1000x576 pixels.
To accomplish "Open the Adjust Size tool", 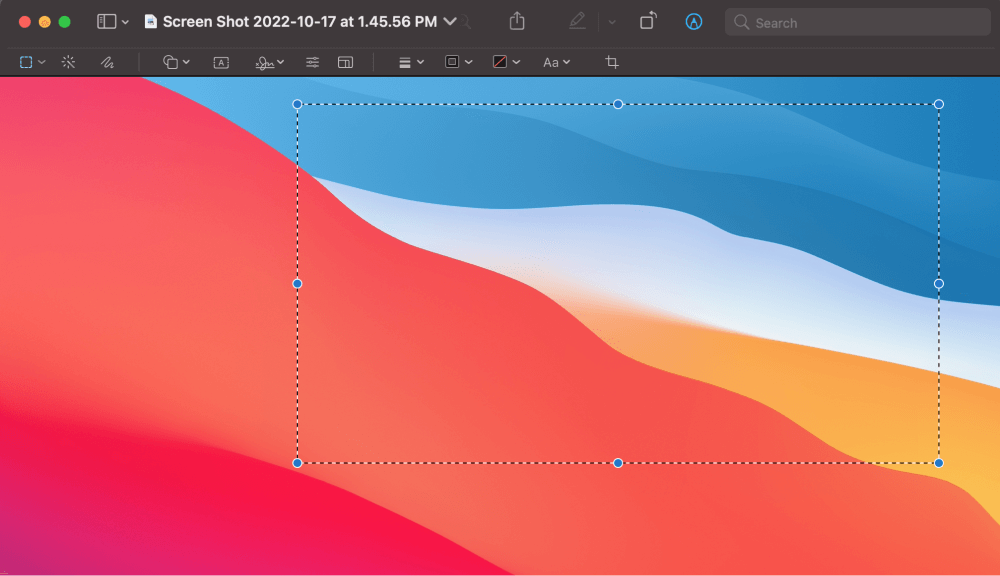I will pyautogui.click(x=345, y=62).
